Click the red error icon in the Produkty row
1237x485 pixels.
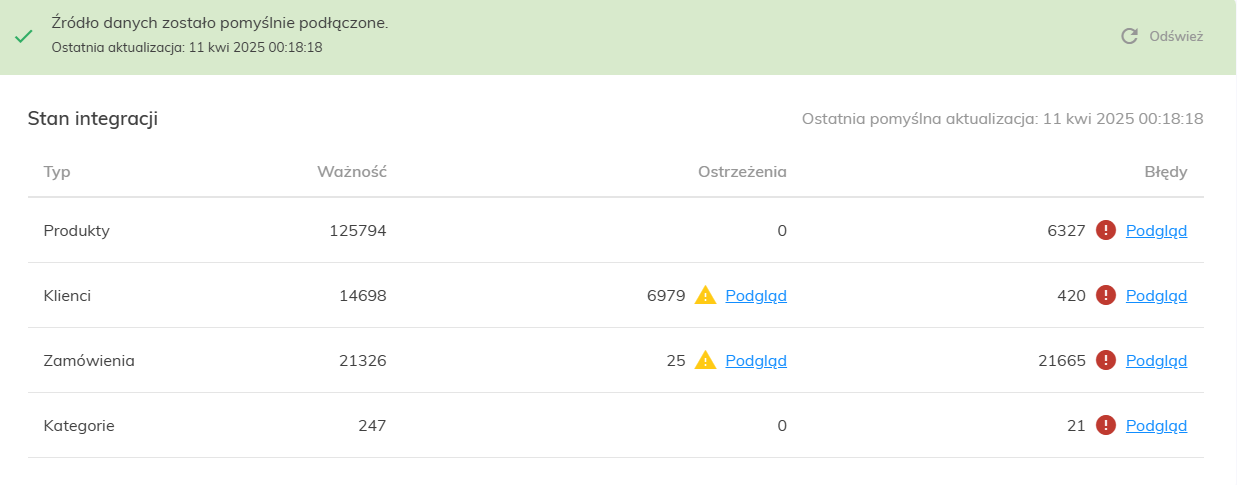(x=1105, y=230)
